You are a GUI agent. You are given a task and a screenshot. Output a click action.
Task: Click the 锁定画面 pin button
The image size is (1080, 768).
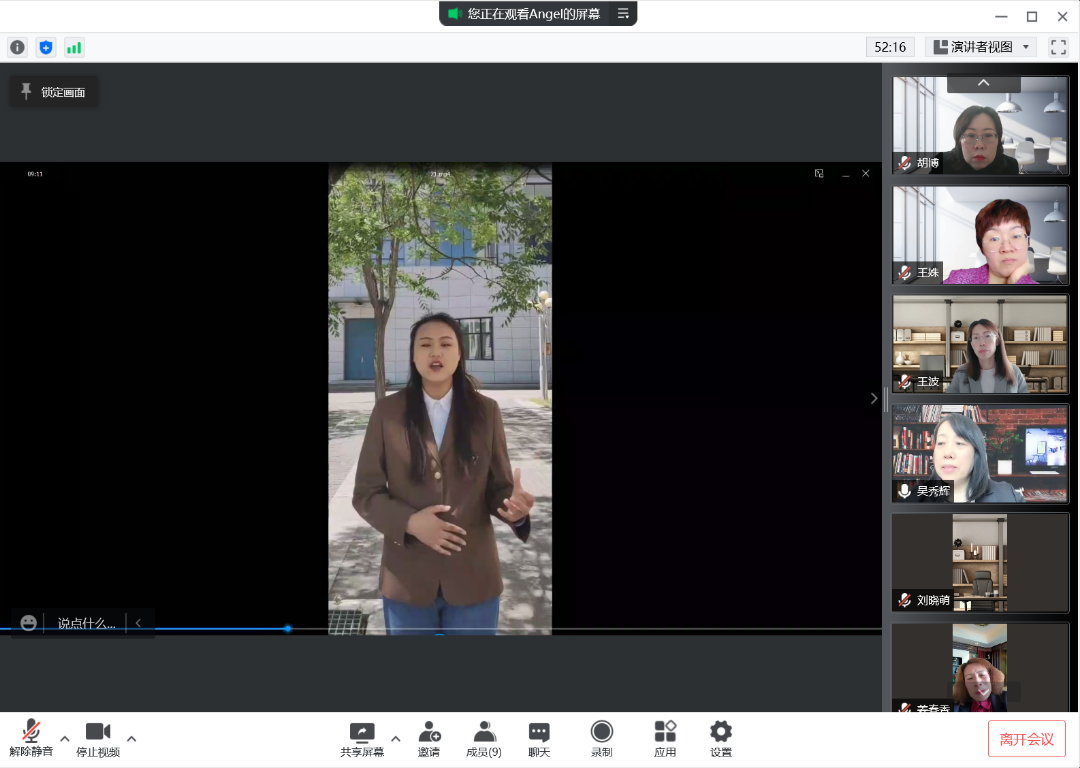click(54, 92)
